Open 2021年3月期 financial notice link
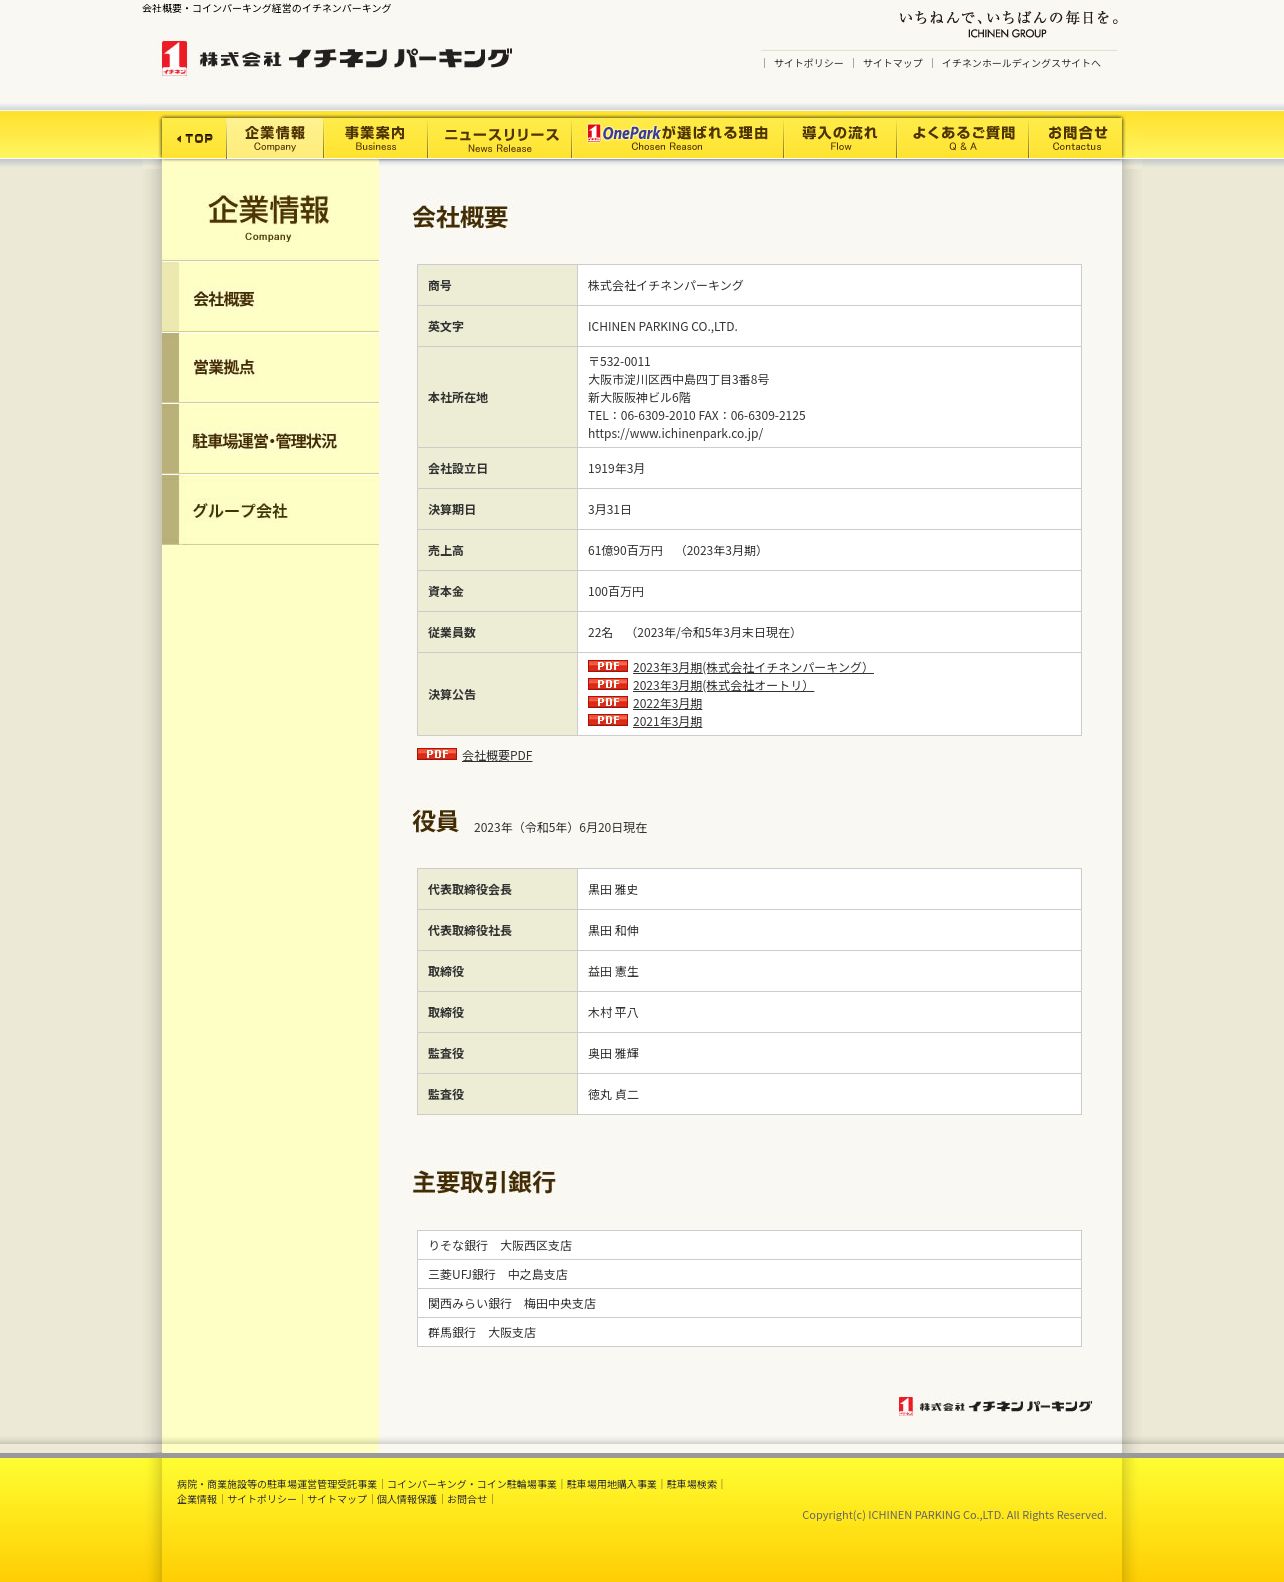The height and width of the screenshot is (1582, 1284). 667,721
